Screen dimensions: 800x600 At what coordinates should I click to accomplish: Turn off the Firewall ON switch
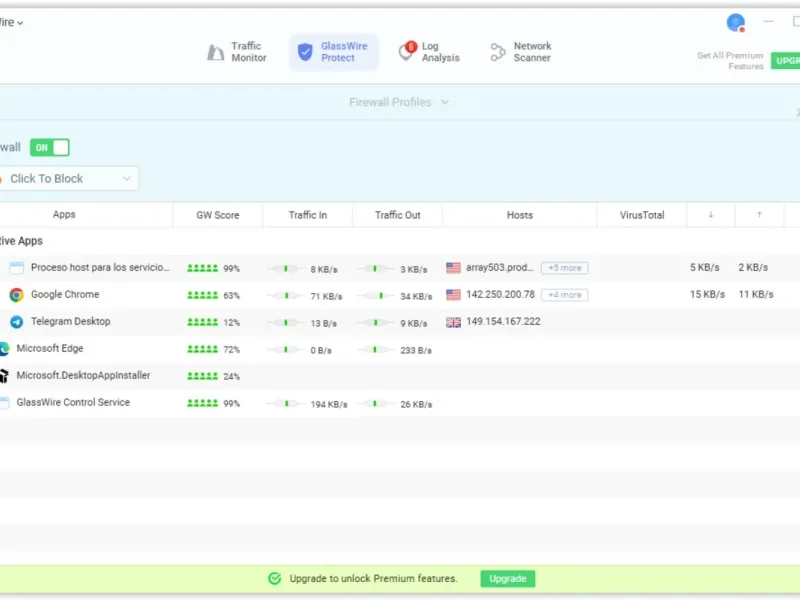pos(50,148)
